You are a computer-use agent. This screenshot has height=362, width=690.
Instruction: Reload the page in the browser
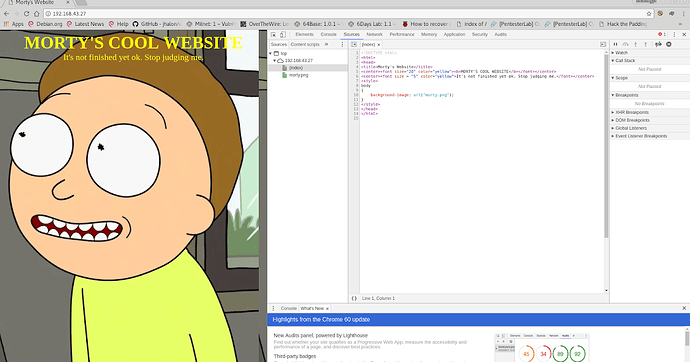tap(26, 14)
